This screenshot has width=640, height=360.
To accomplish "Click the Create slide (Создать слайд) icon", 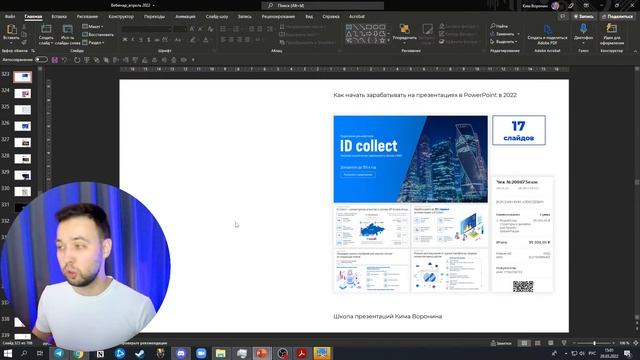I will pyautogui.click(x=46, y=29).
